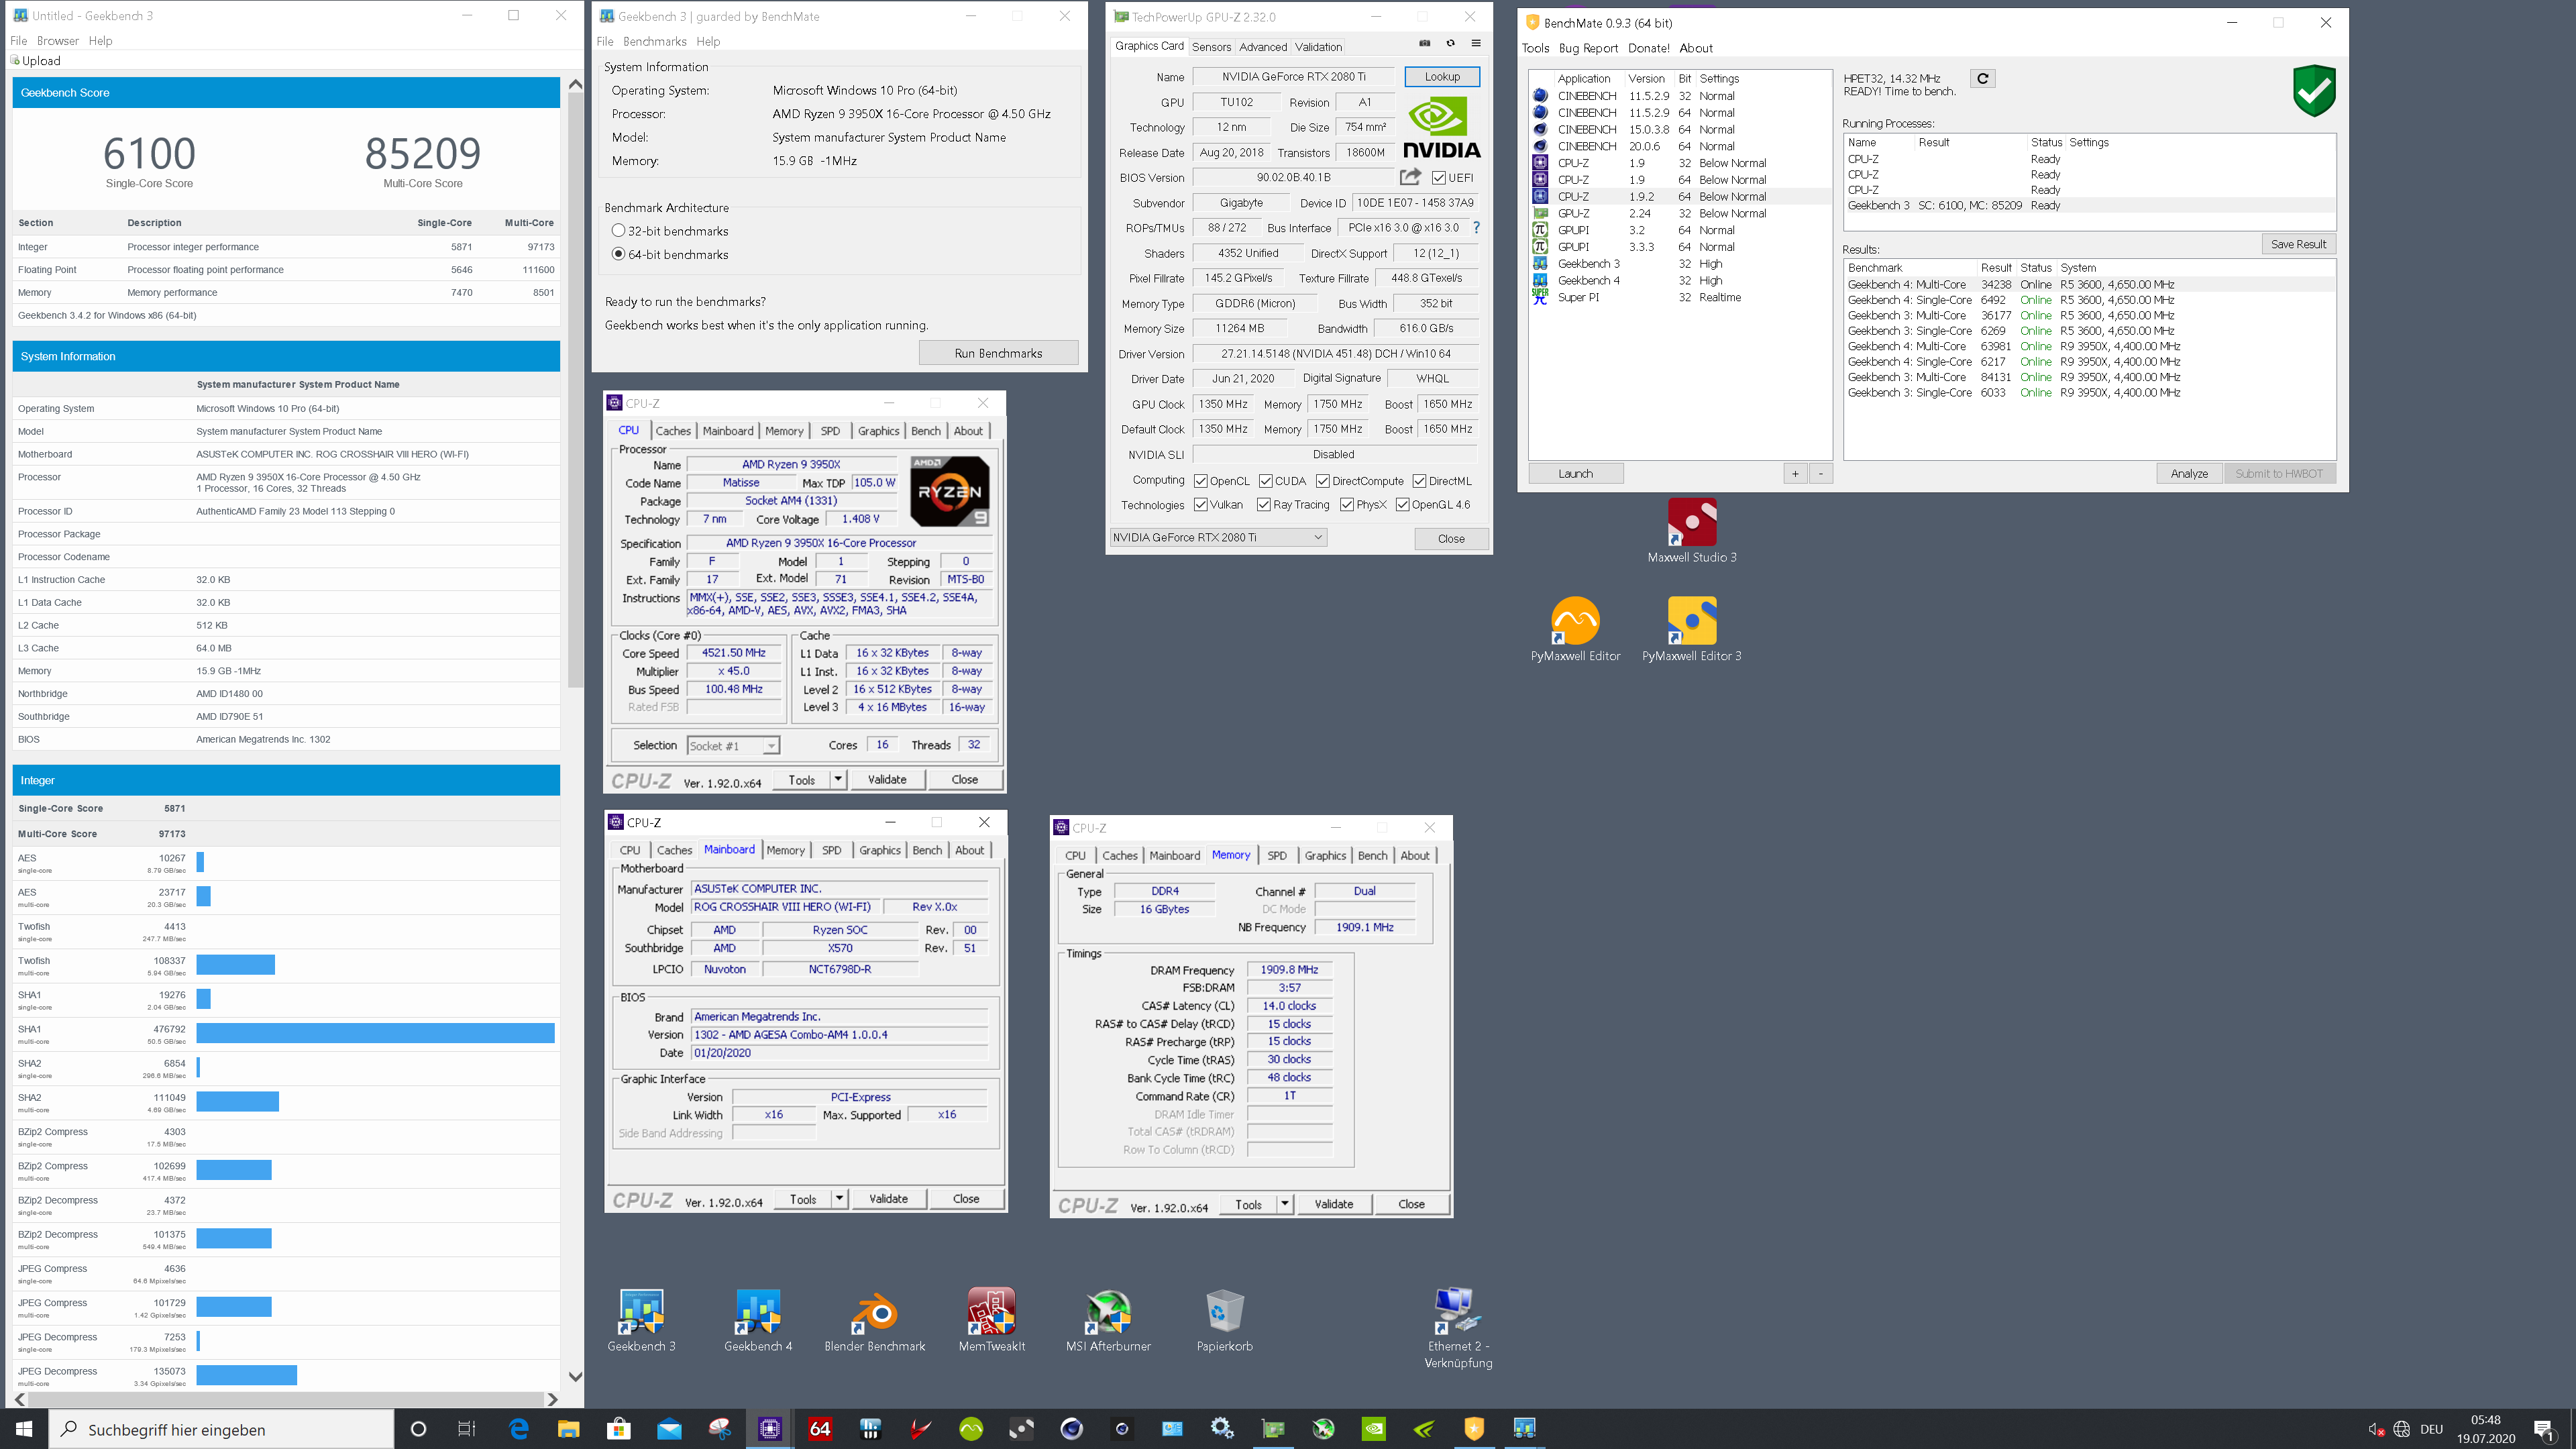2576x1449 pixels.
Task: Click the Suchbegriff hier eingeben search box
Action: tap(222, 1429)
